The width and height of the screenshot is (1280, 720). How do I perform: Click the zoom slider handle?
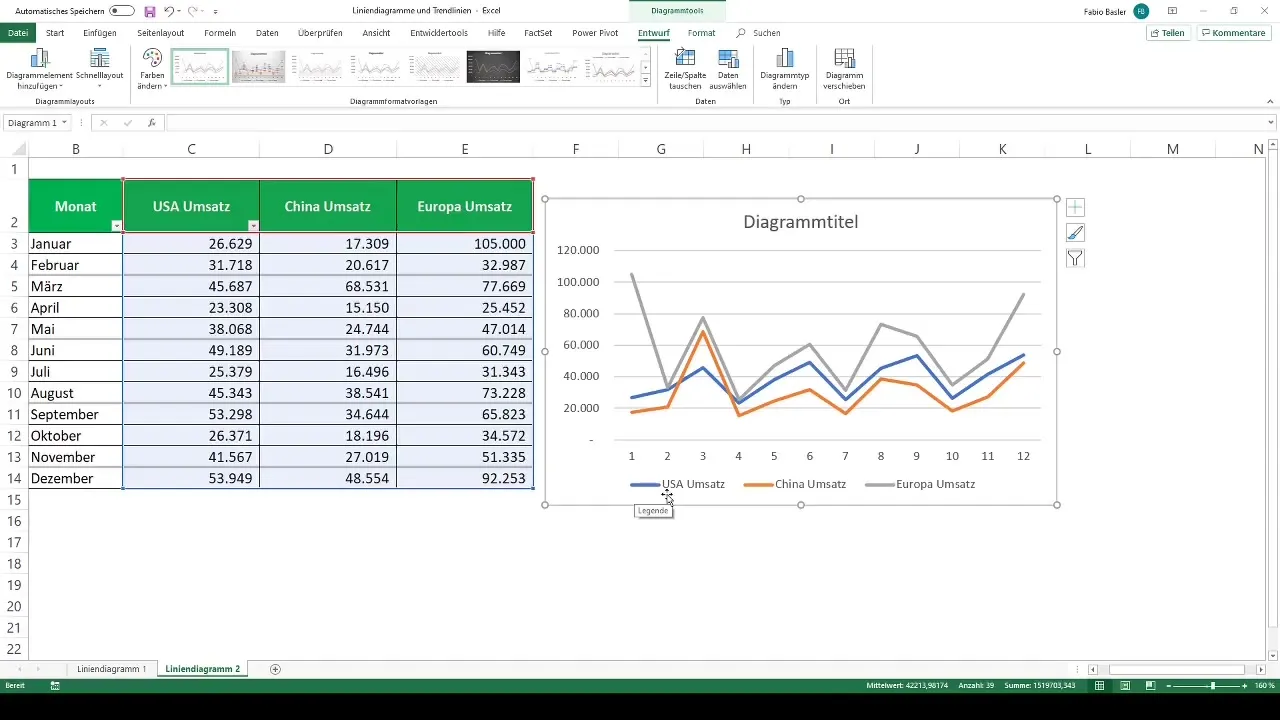click(x=1213, y=686)
